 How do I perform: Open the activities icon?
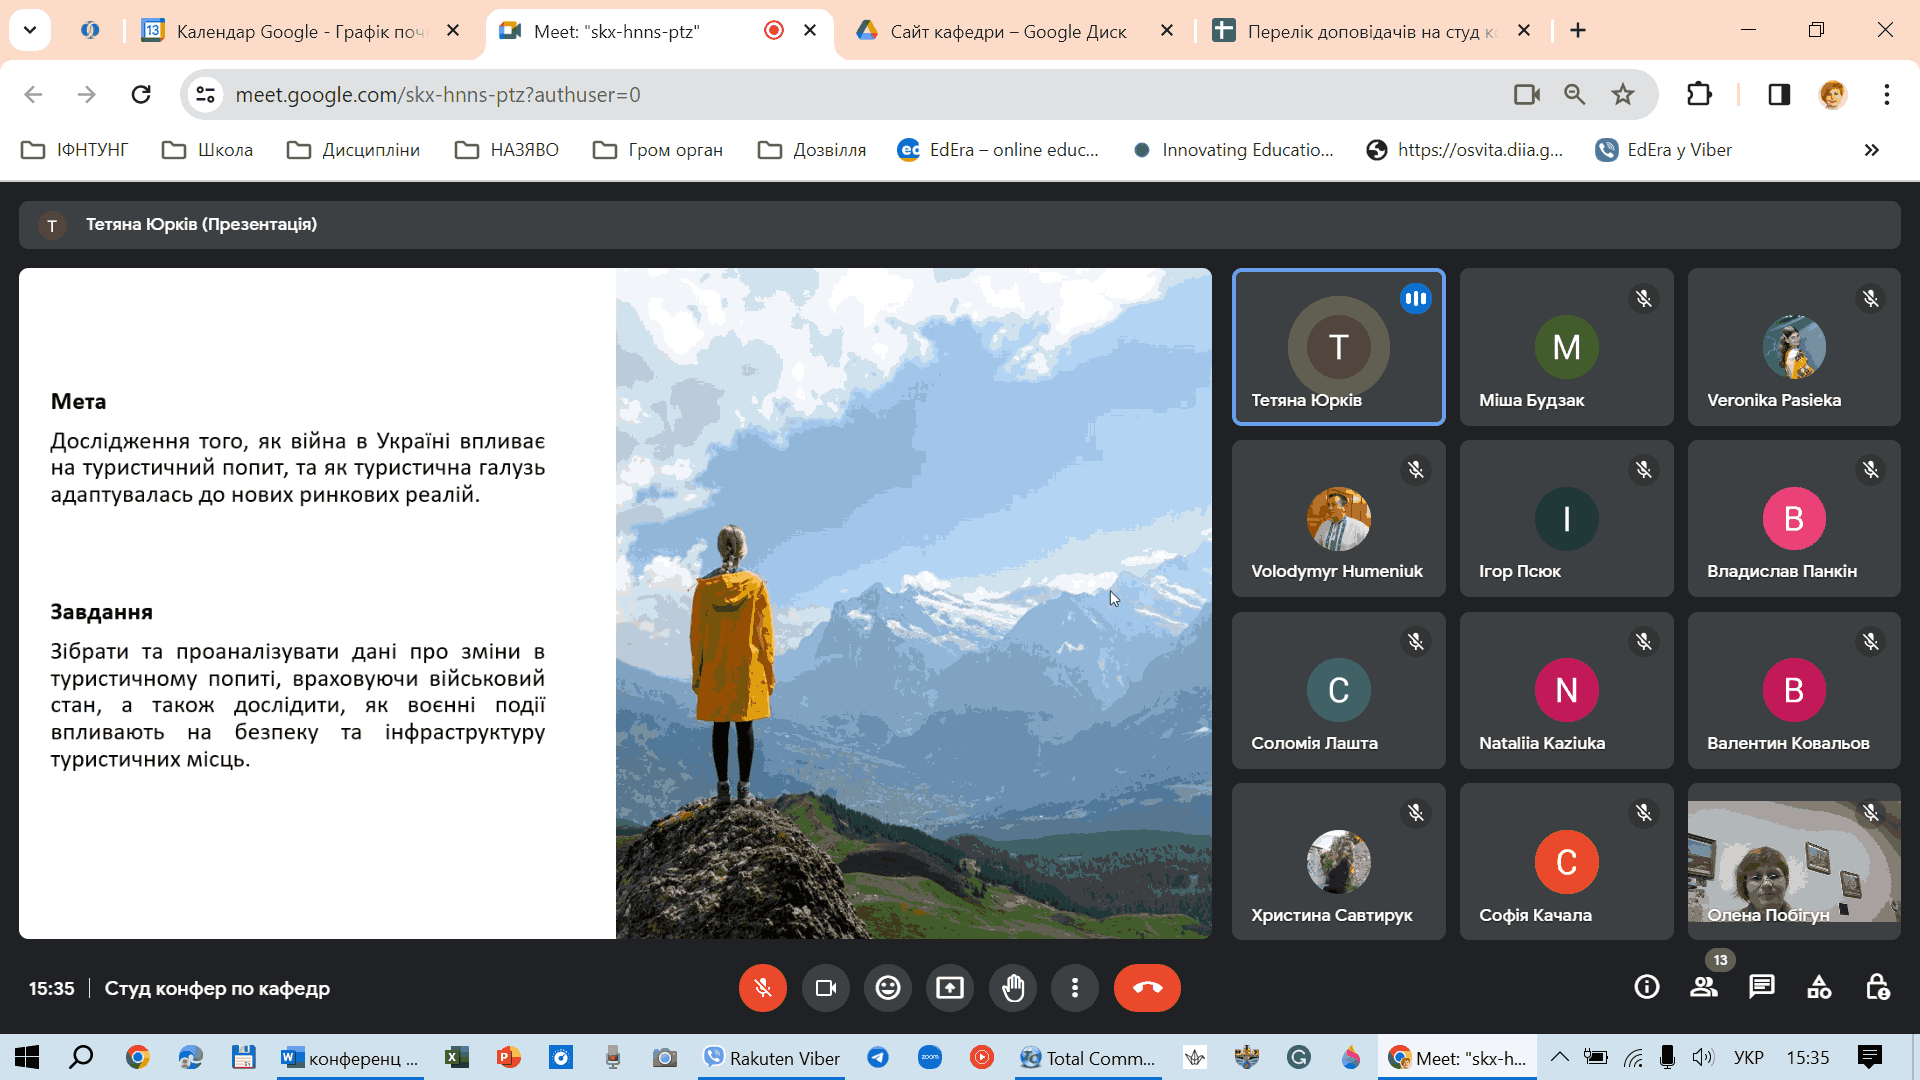tap(1819, 988)
